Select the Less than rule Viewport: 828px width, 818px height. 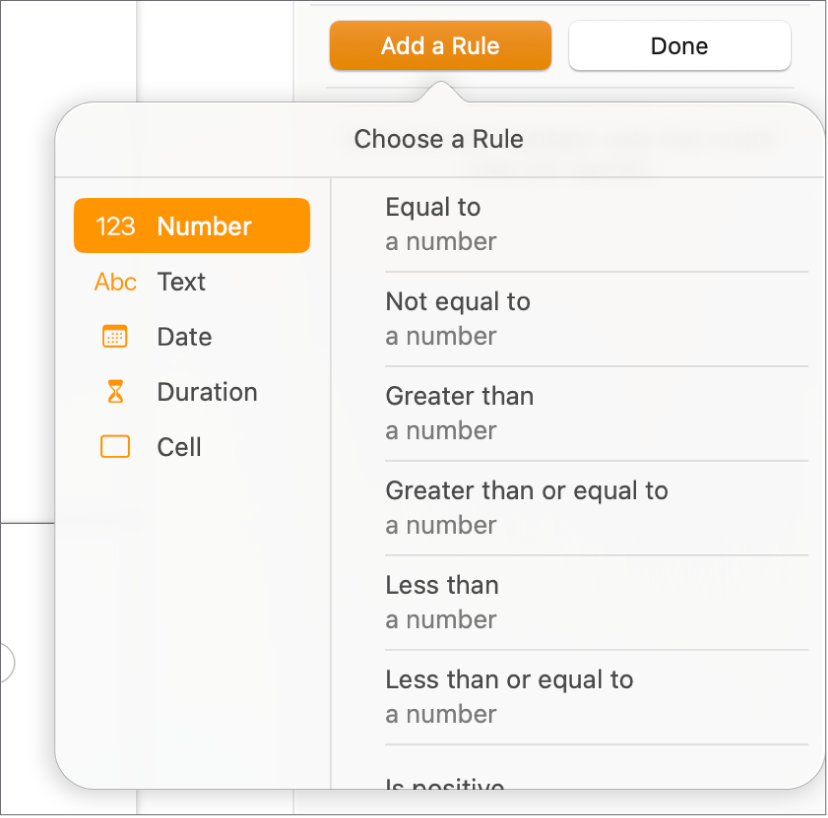442,585
